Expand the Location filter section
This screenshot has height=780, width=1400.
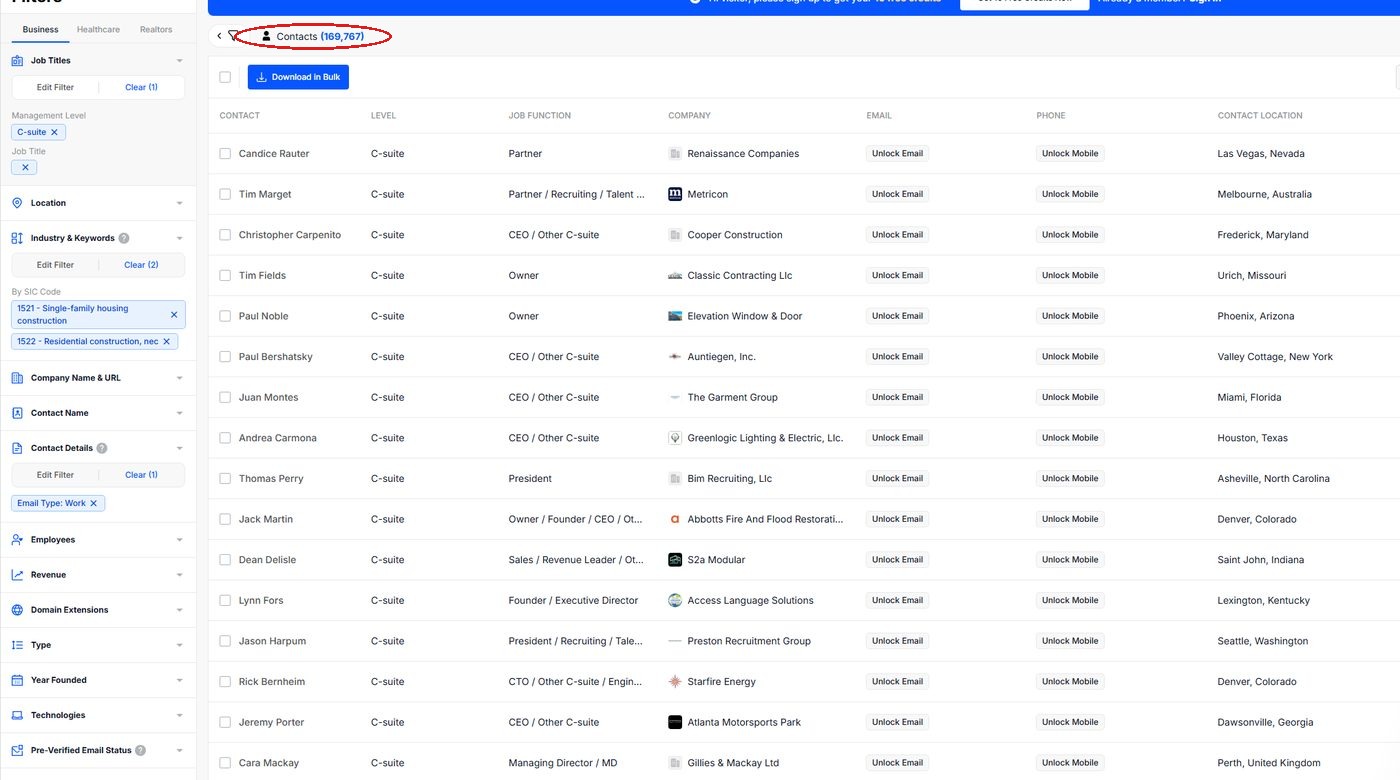point(179,203)
